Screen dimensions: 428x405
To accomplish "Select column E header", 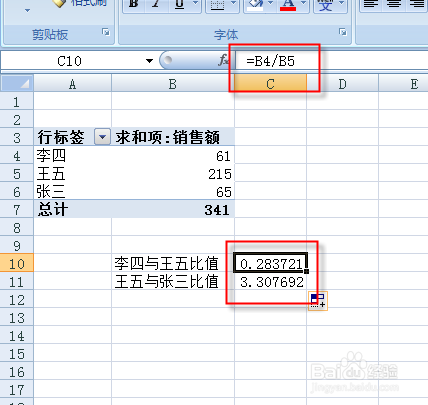I will point(404,84).
